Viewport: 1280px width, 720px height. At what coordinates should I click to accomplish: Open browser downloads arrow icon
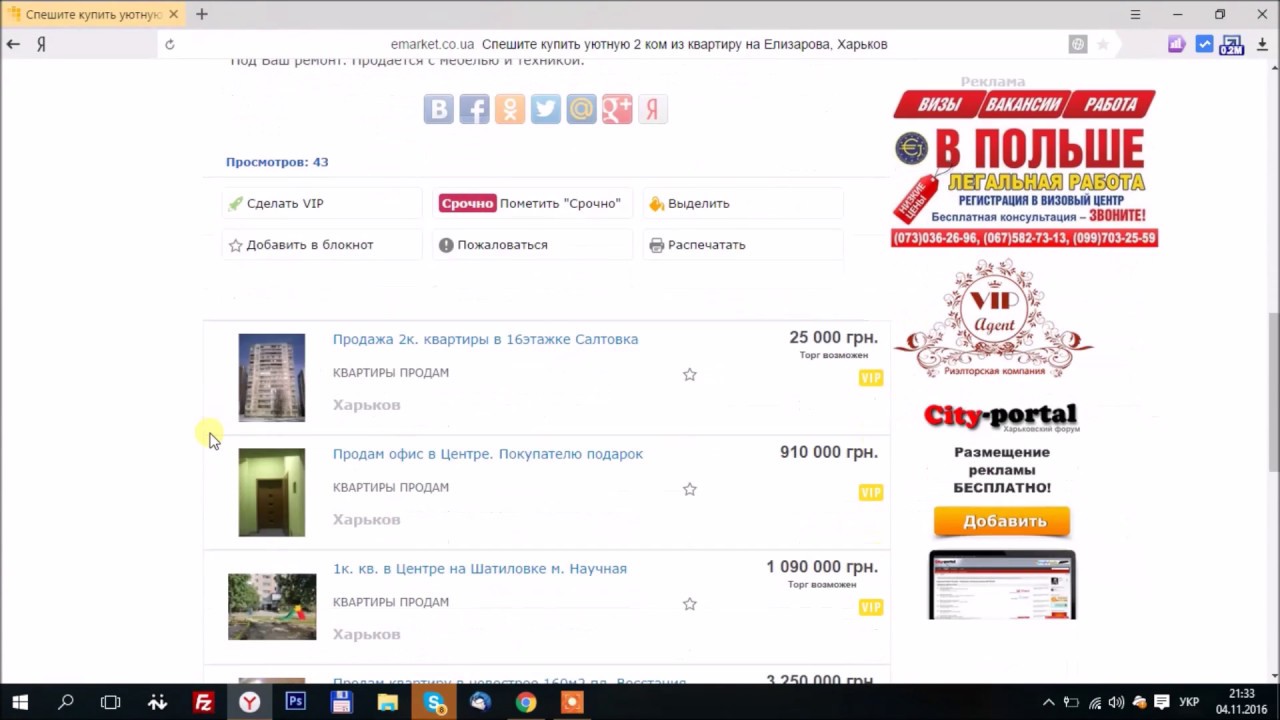[1263, 44]
